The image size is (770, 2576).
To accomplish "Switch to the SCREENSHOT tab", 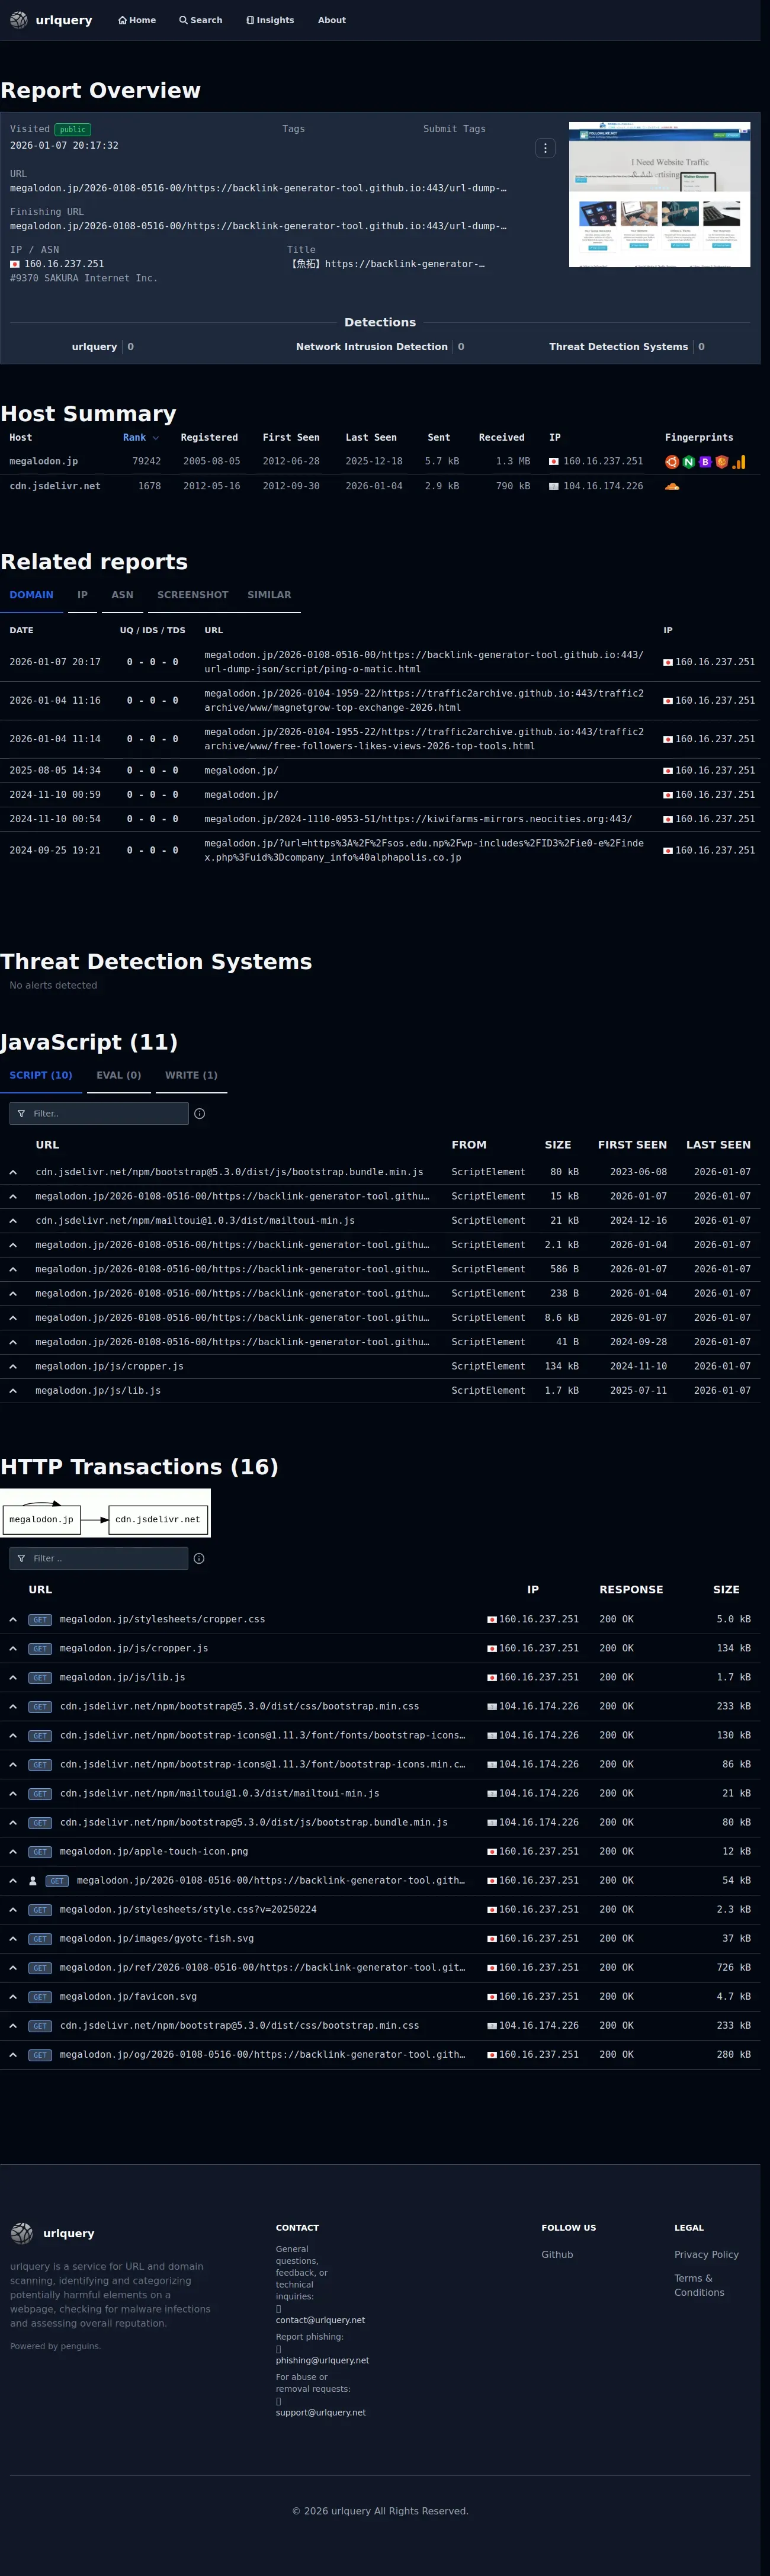I will [x=193, y=595].
